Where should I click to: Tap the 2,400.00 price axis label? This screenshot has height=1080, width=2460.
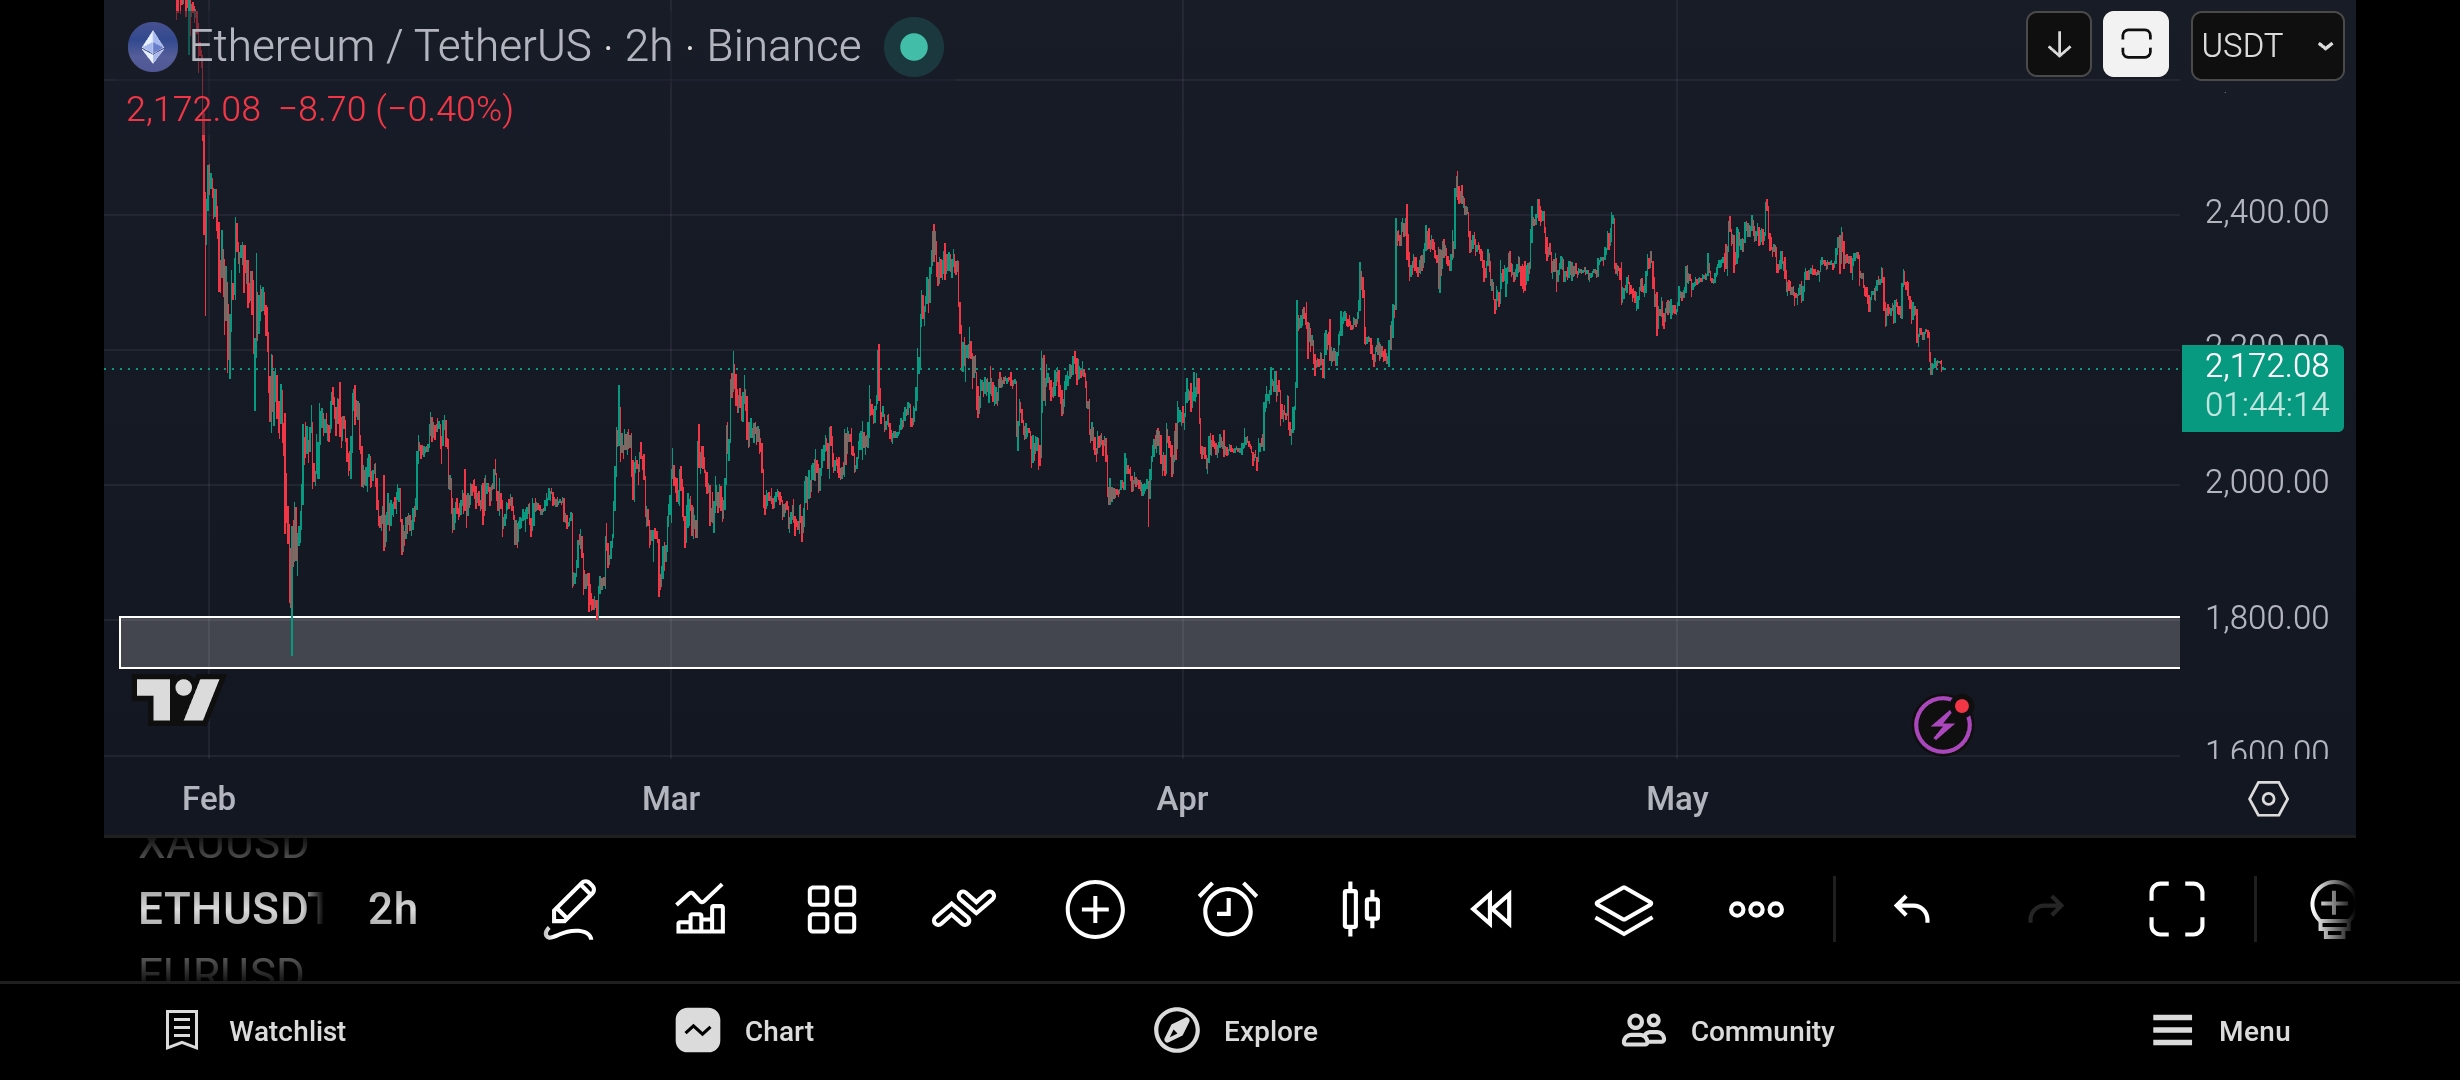pos(2267,212)
